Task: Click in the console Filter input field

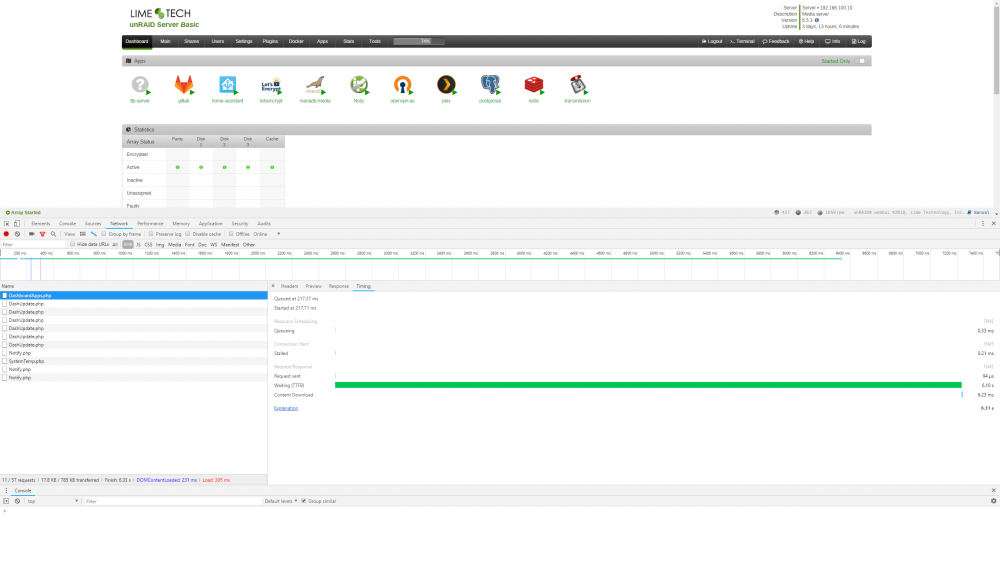Action: click(x=172, y=501)
